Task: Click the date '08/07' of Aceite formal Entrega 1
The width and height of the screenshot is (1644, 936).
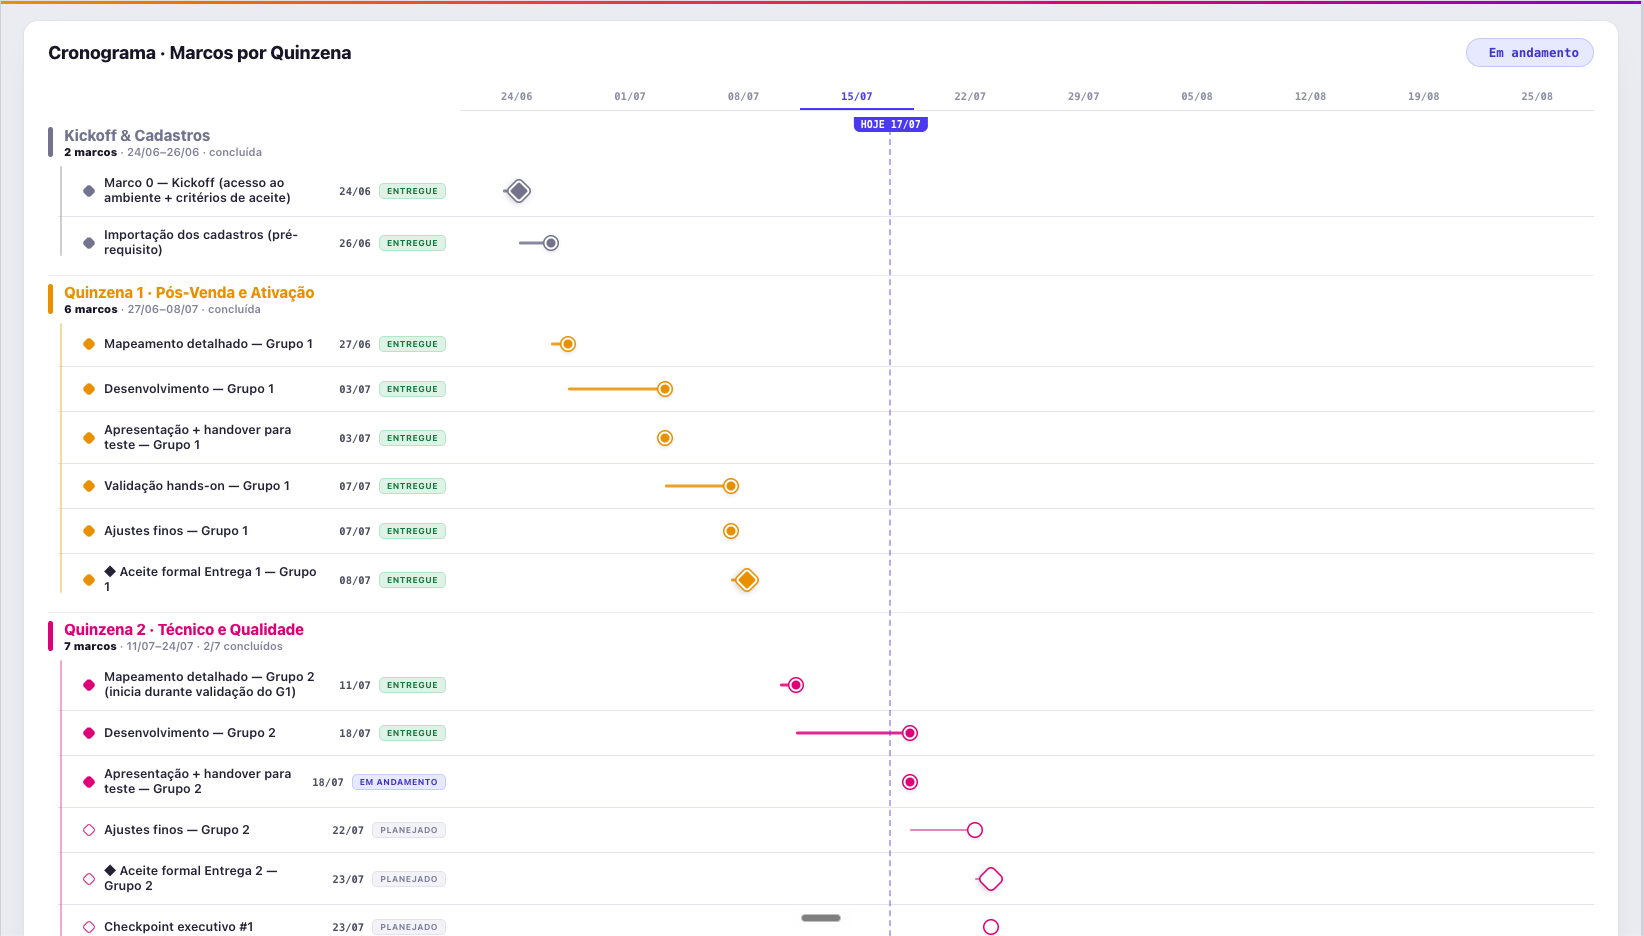Action: pyautogui.click(x=355, y=580)
